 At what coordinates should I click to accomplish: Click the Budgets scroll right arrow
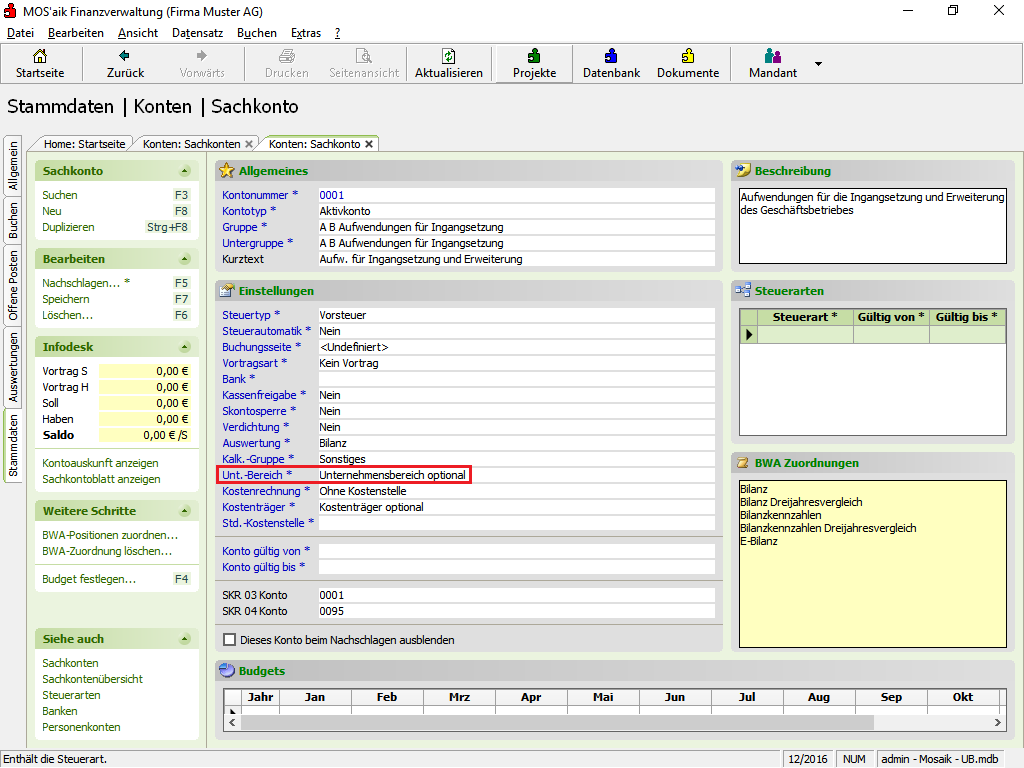tap(997, 722)
